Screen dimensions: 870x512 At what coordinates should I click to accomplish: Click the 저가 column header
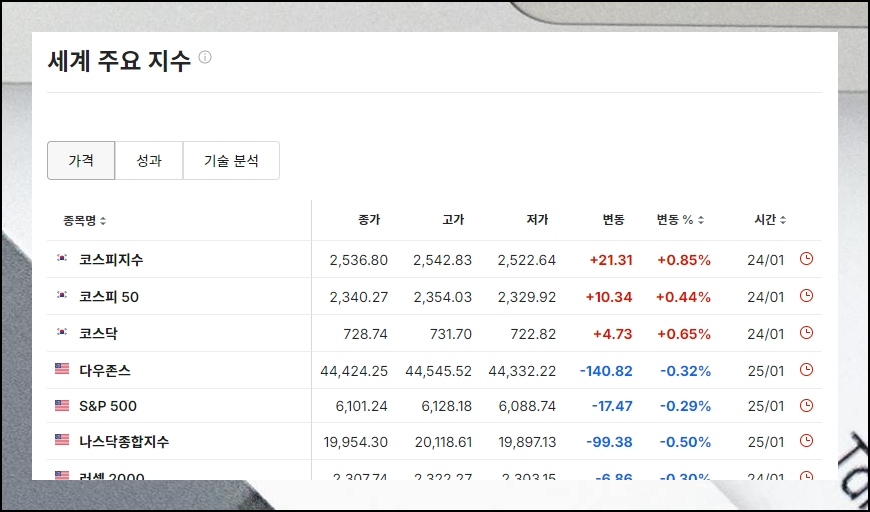pyautogui.click(x=537, y=220)
